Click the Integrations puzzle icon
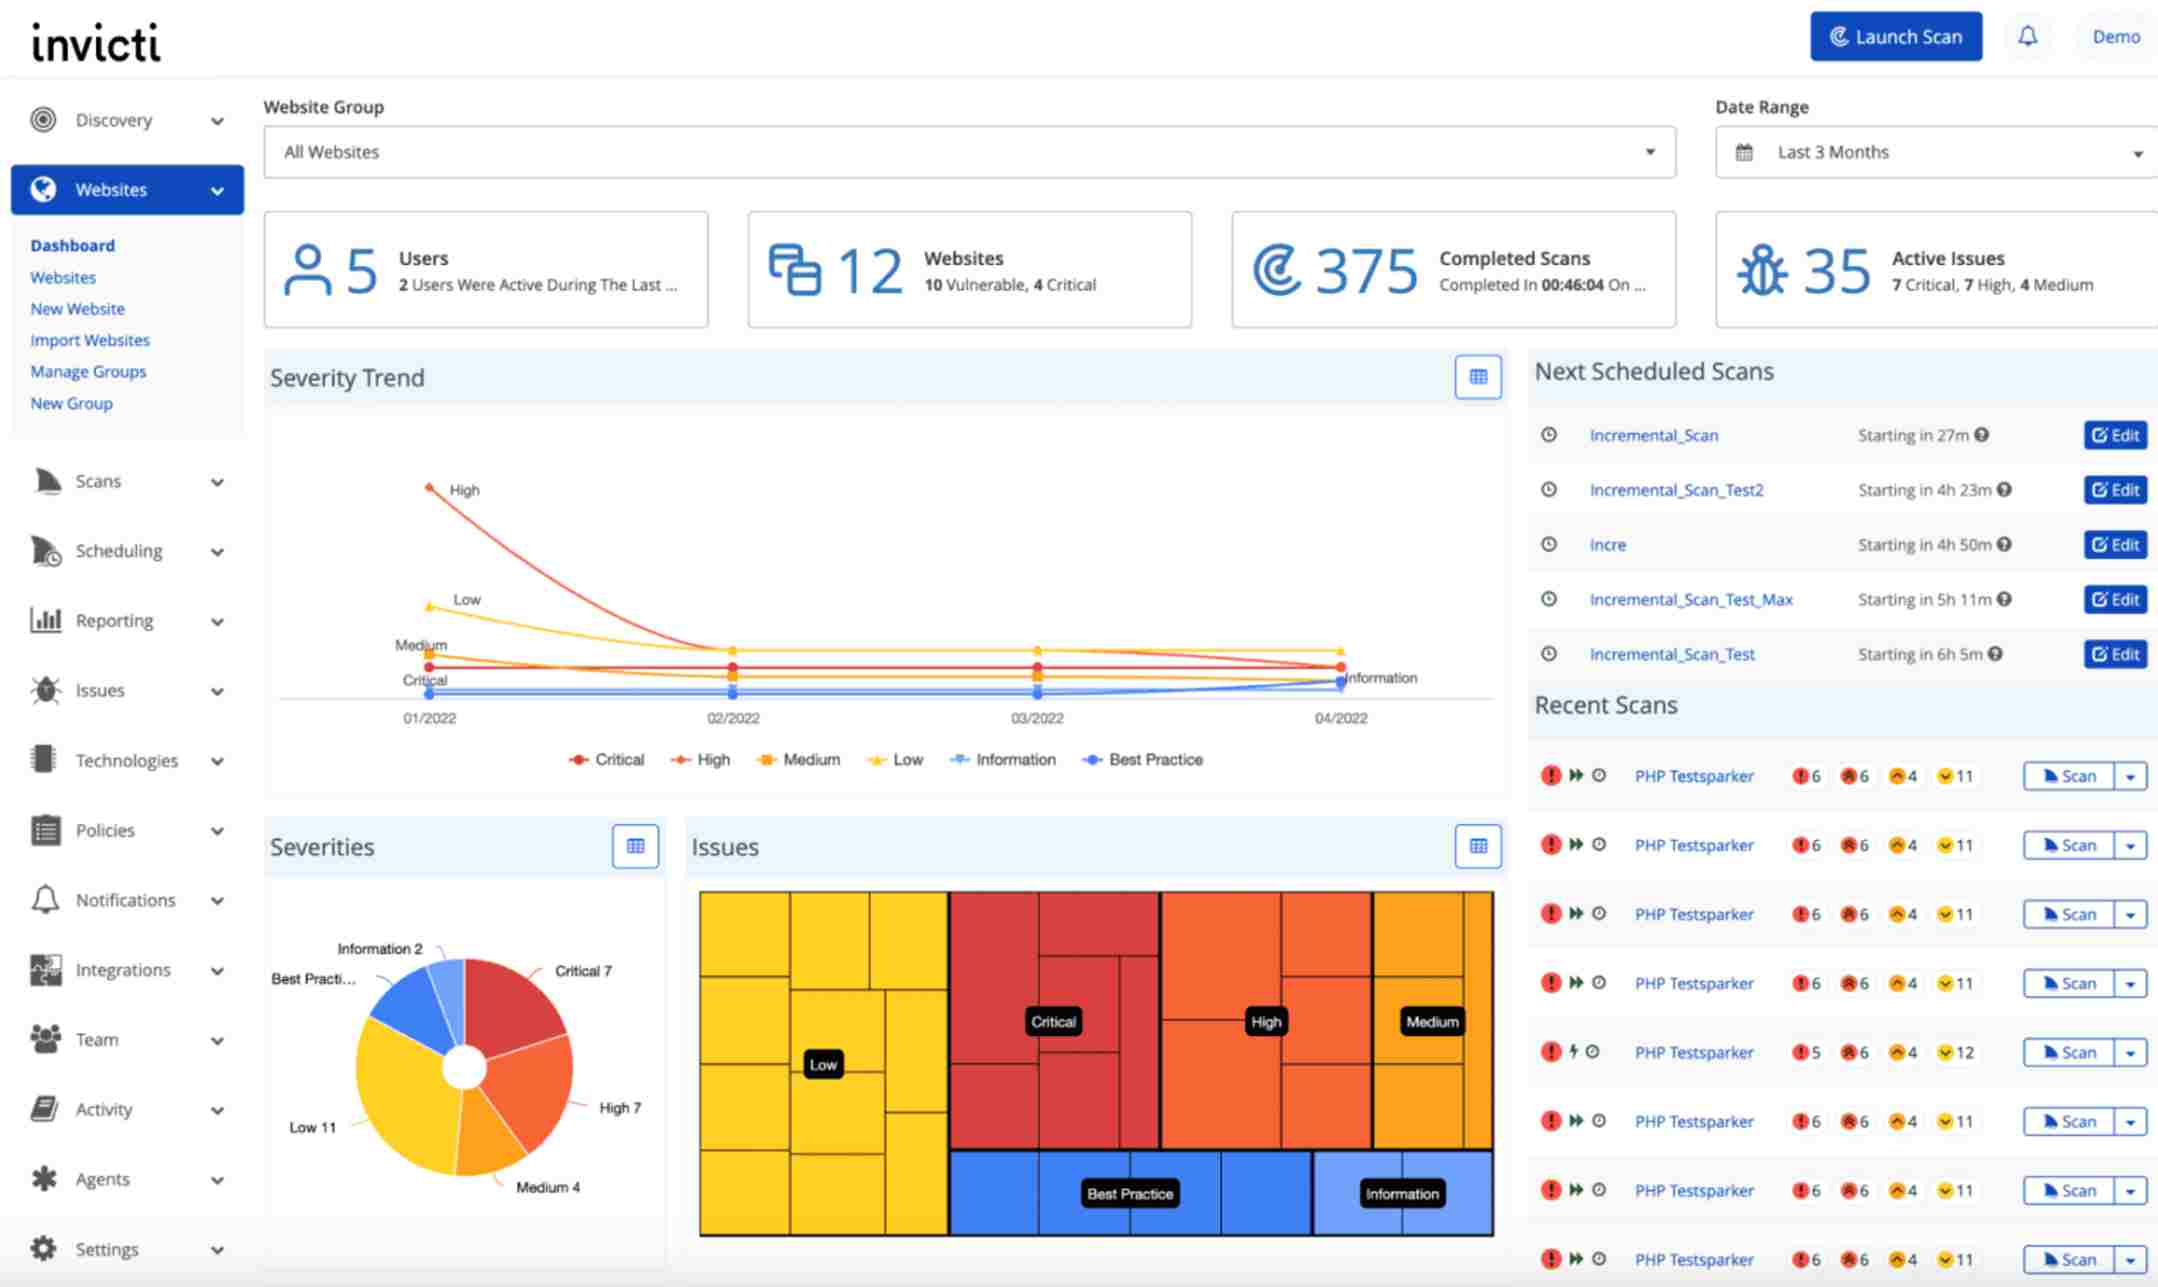The width and height of the screenshot is (2158, 1287). click(44, 969)
